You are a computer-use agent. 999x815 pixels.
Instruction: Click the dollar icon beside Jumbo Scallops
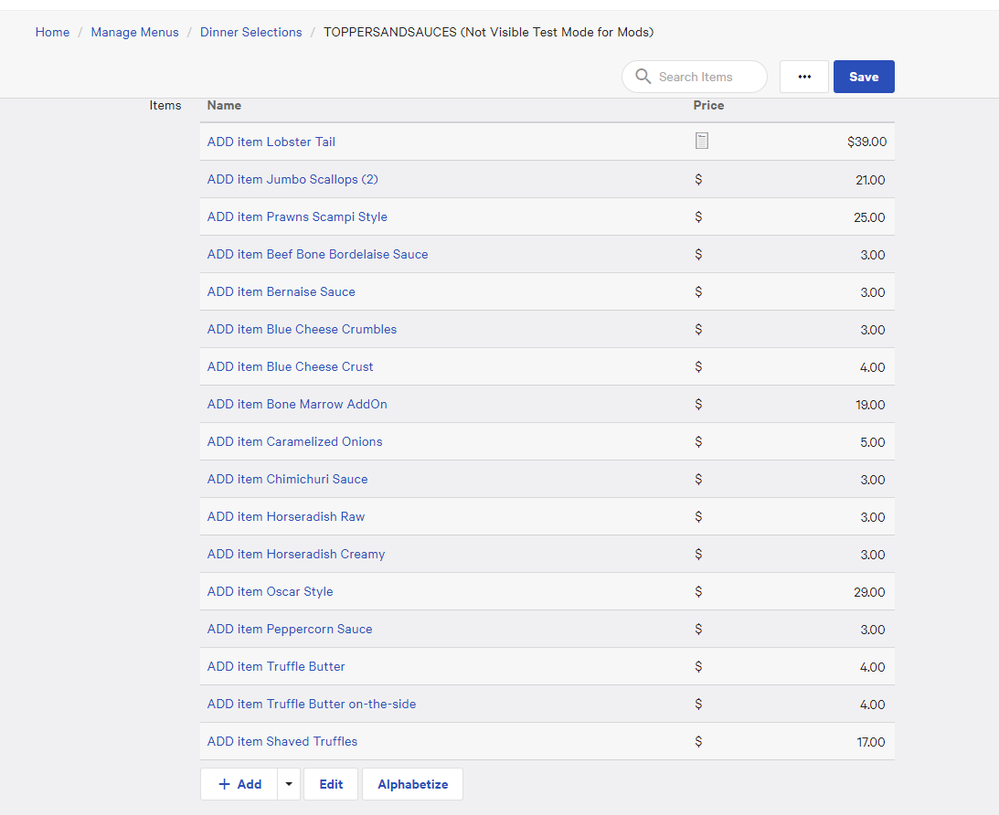click(698, 180)
